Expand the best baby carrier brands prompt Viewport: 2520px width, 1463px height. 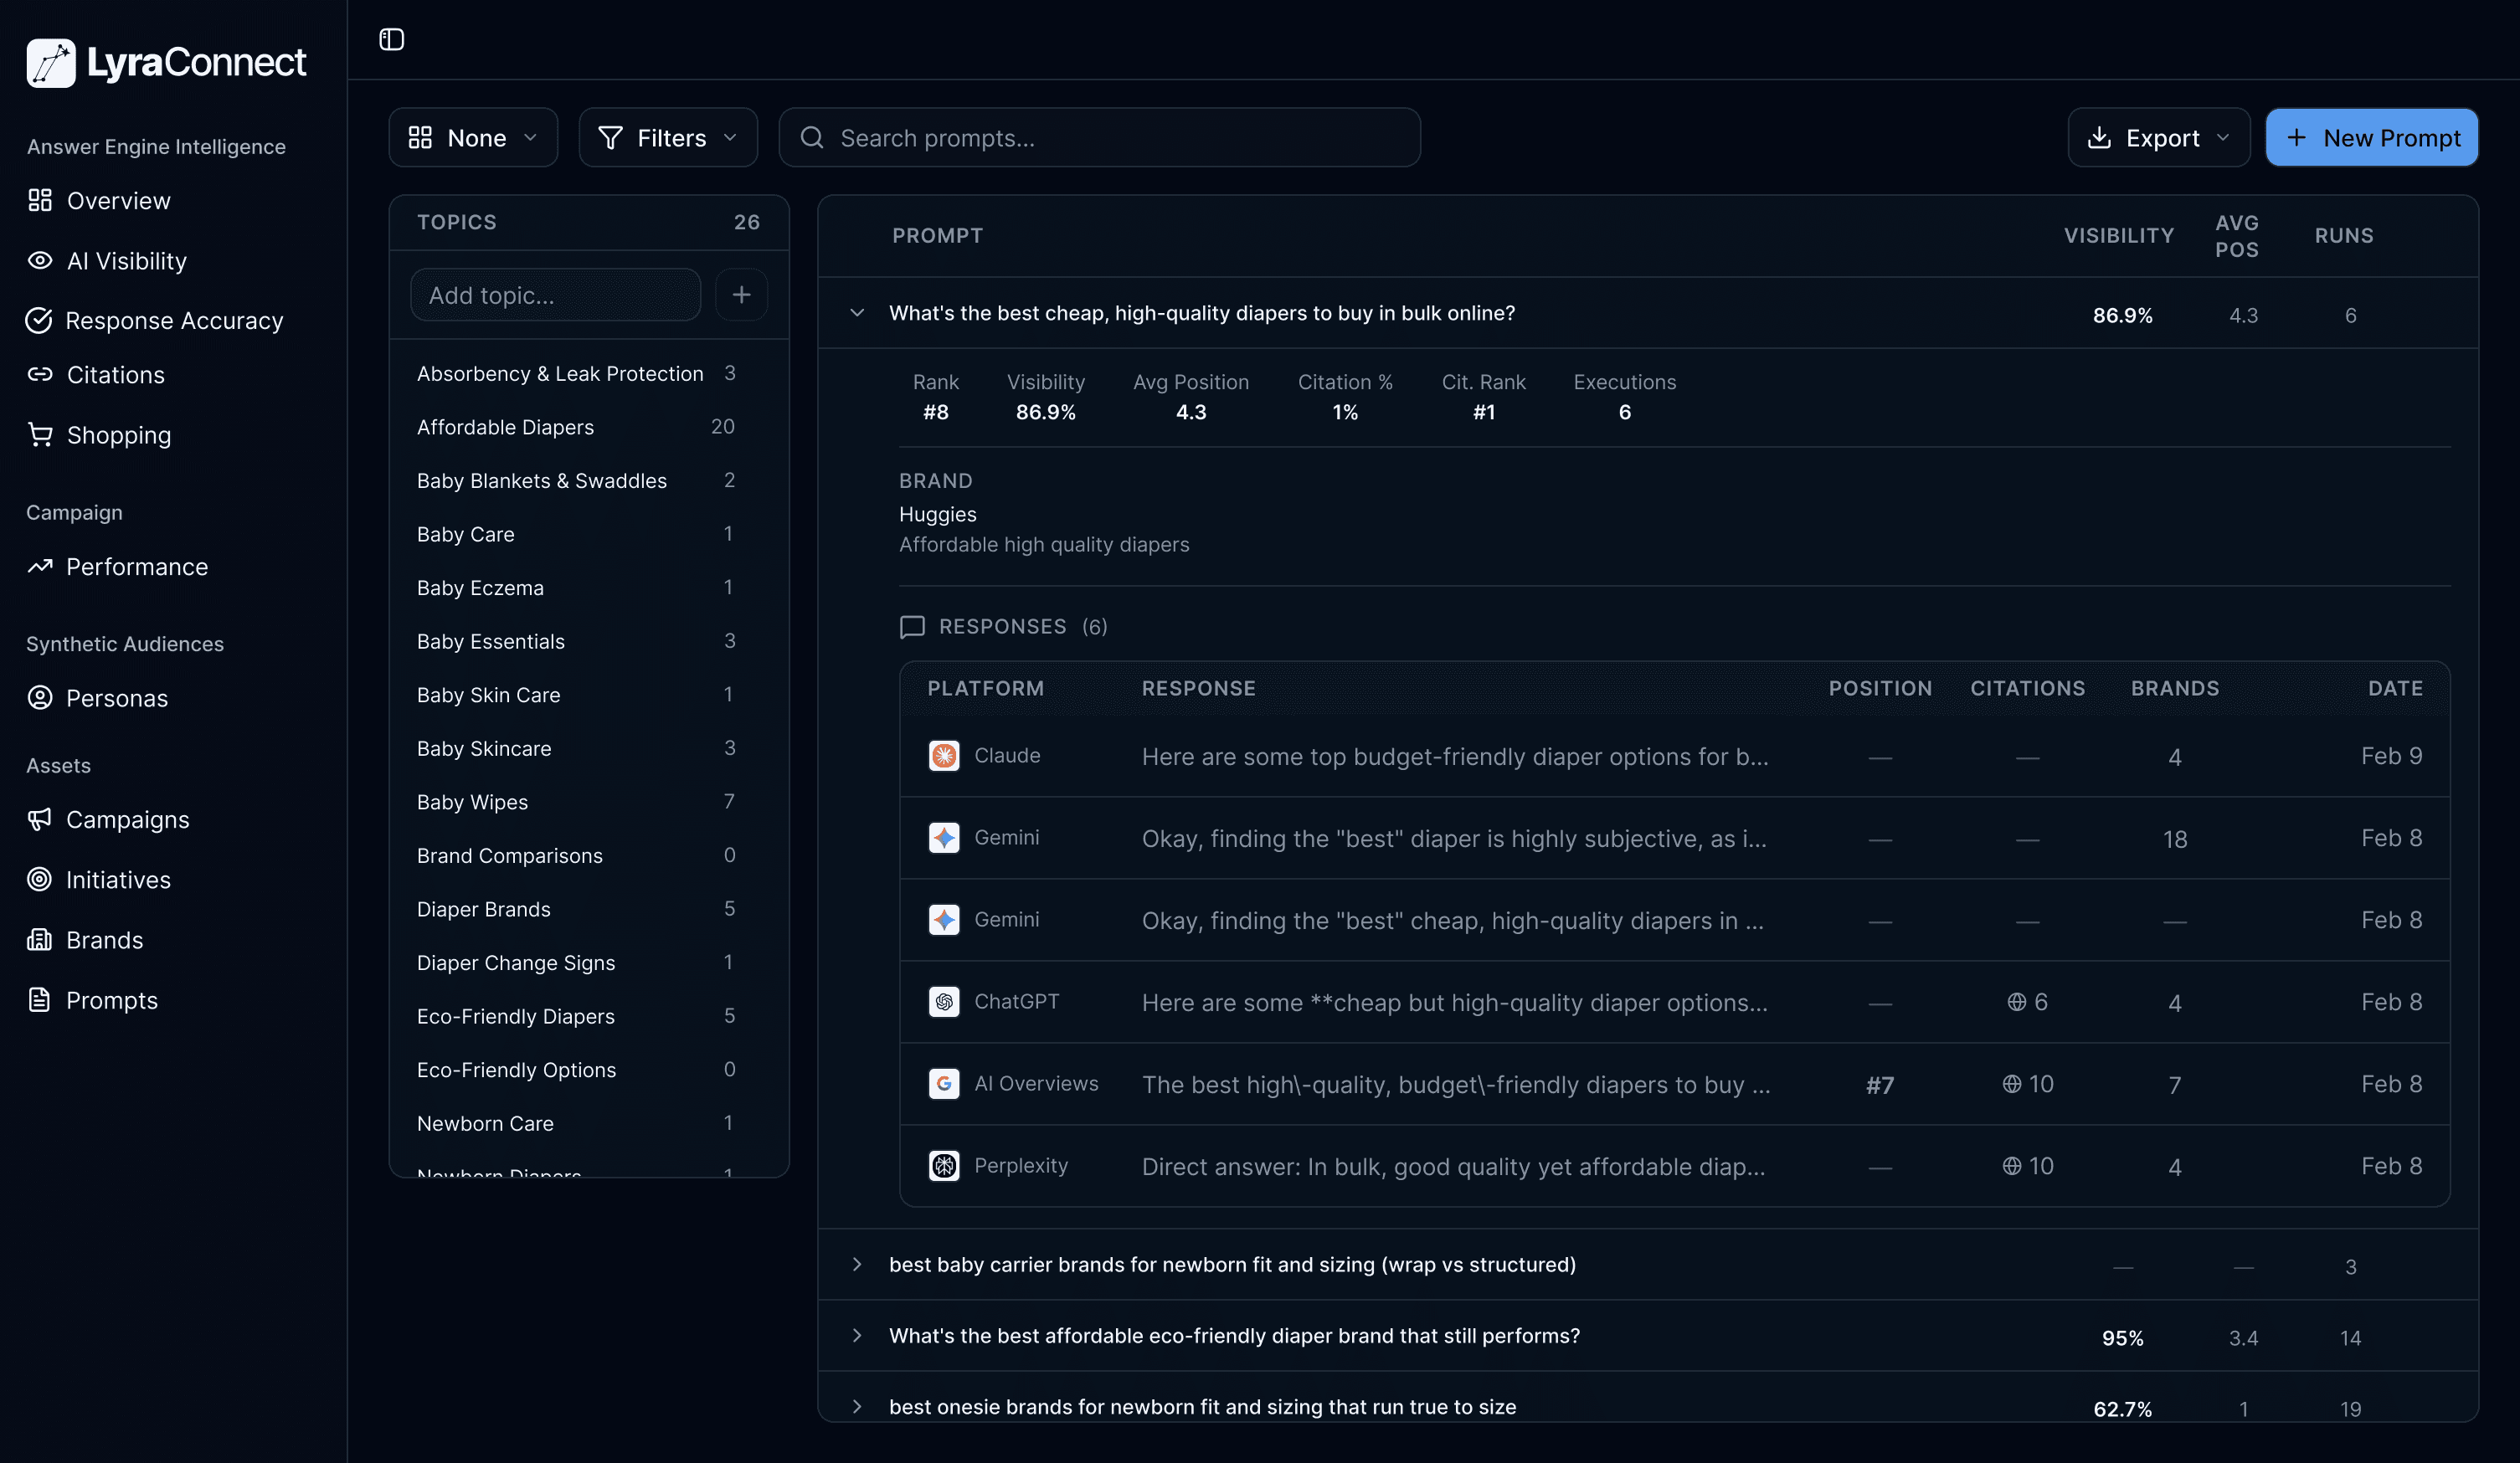(x=857, y=1264)
